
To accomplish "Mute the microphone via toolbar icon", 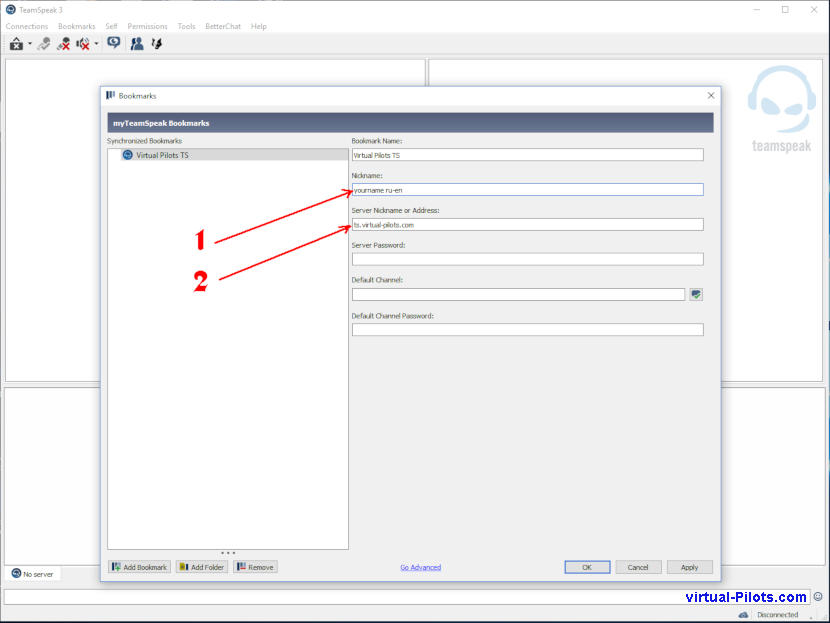I will 64,44.
